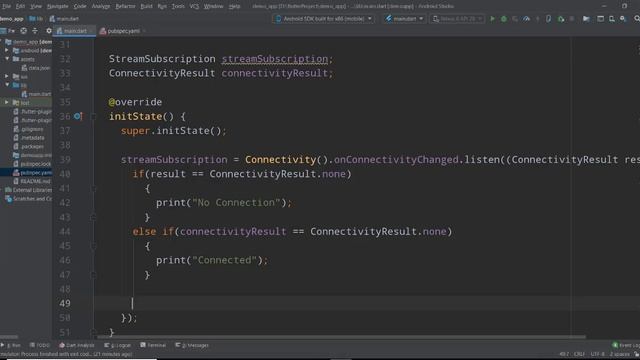Switch to the pubspec.yaml editor tab
The height and width of the screenshot is (360, 640).
pos(123,31)
